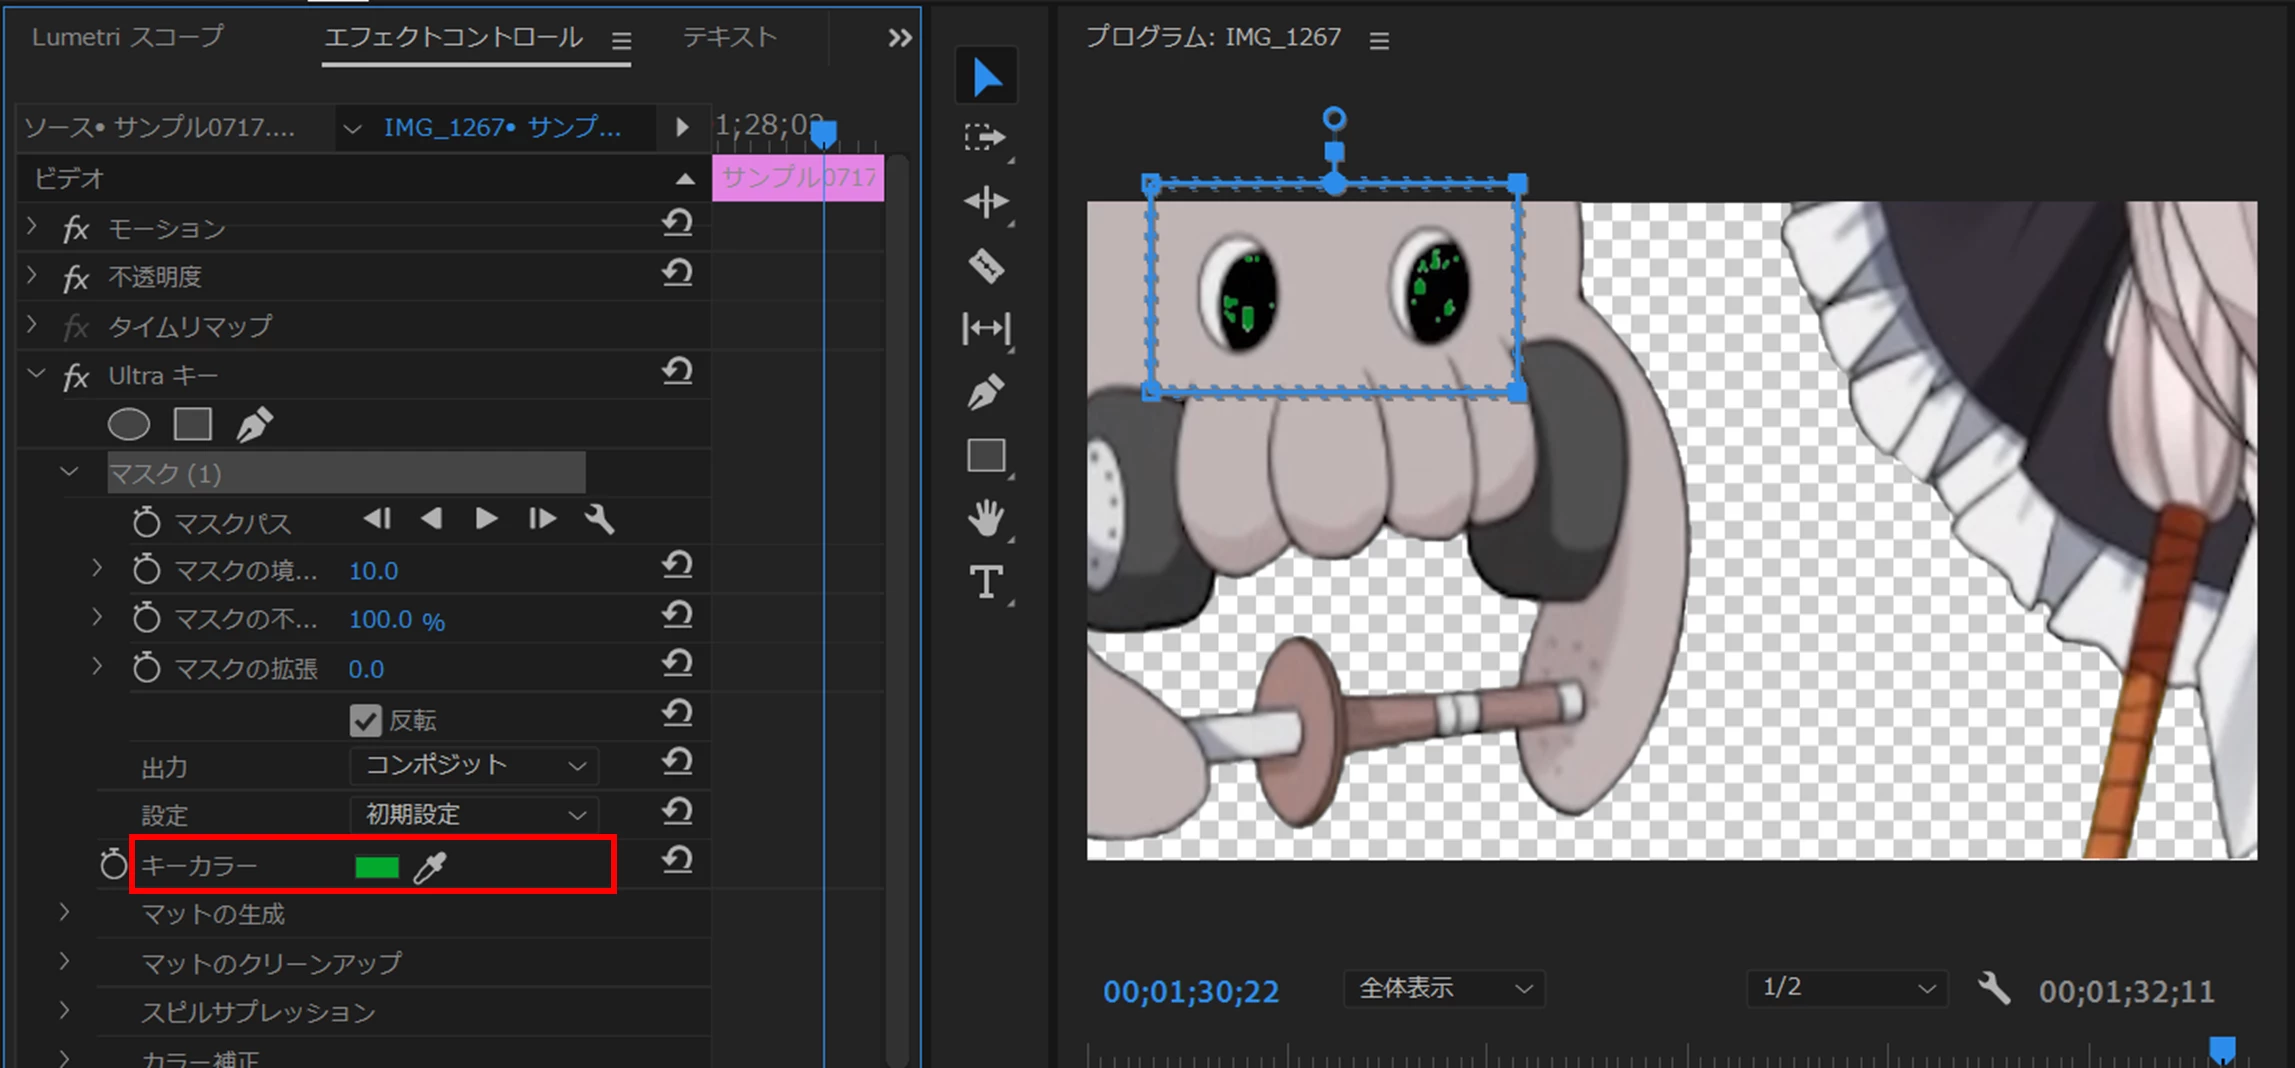Show hidden panel tabs overflow arrows
Image resolution: width=2295 pixels, height=1068 pixels.
pos(900,39)
